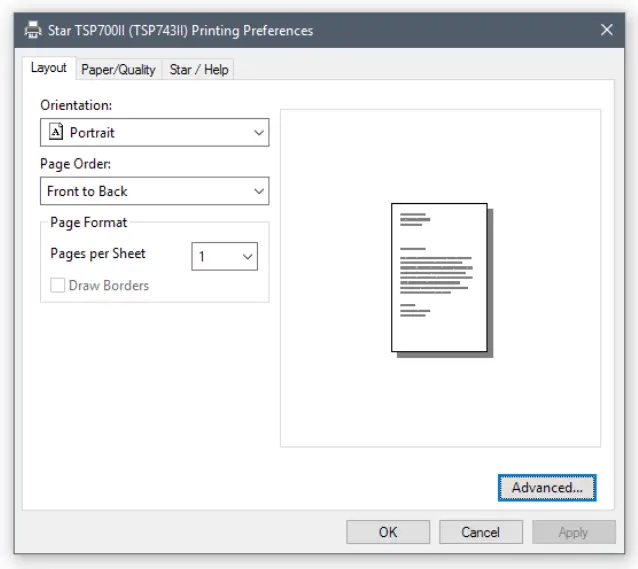Click the page layout preview thumbnail

coord(442,280)
